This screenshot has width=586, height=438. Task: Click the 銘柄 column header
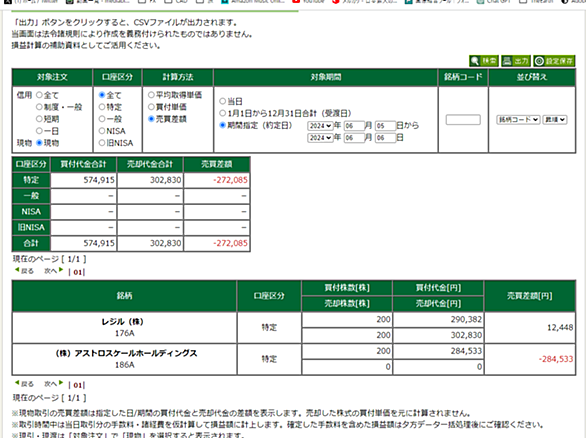[124, 296]
